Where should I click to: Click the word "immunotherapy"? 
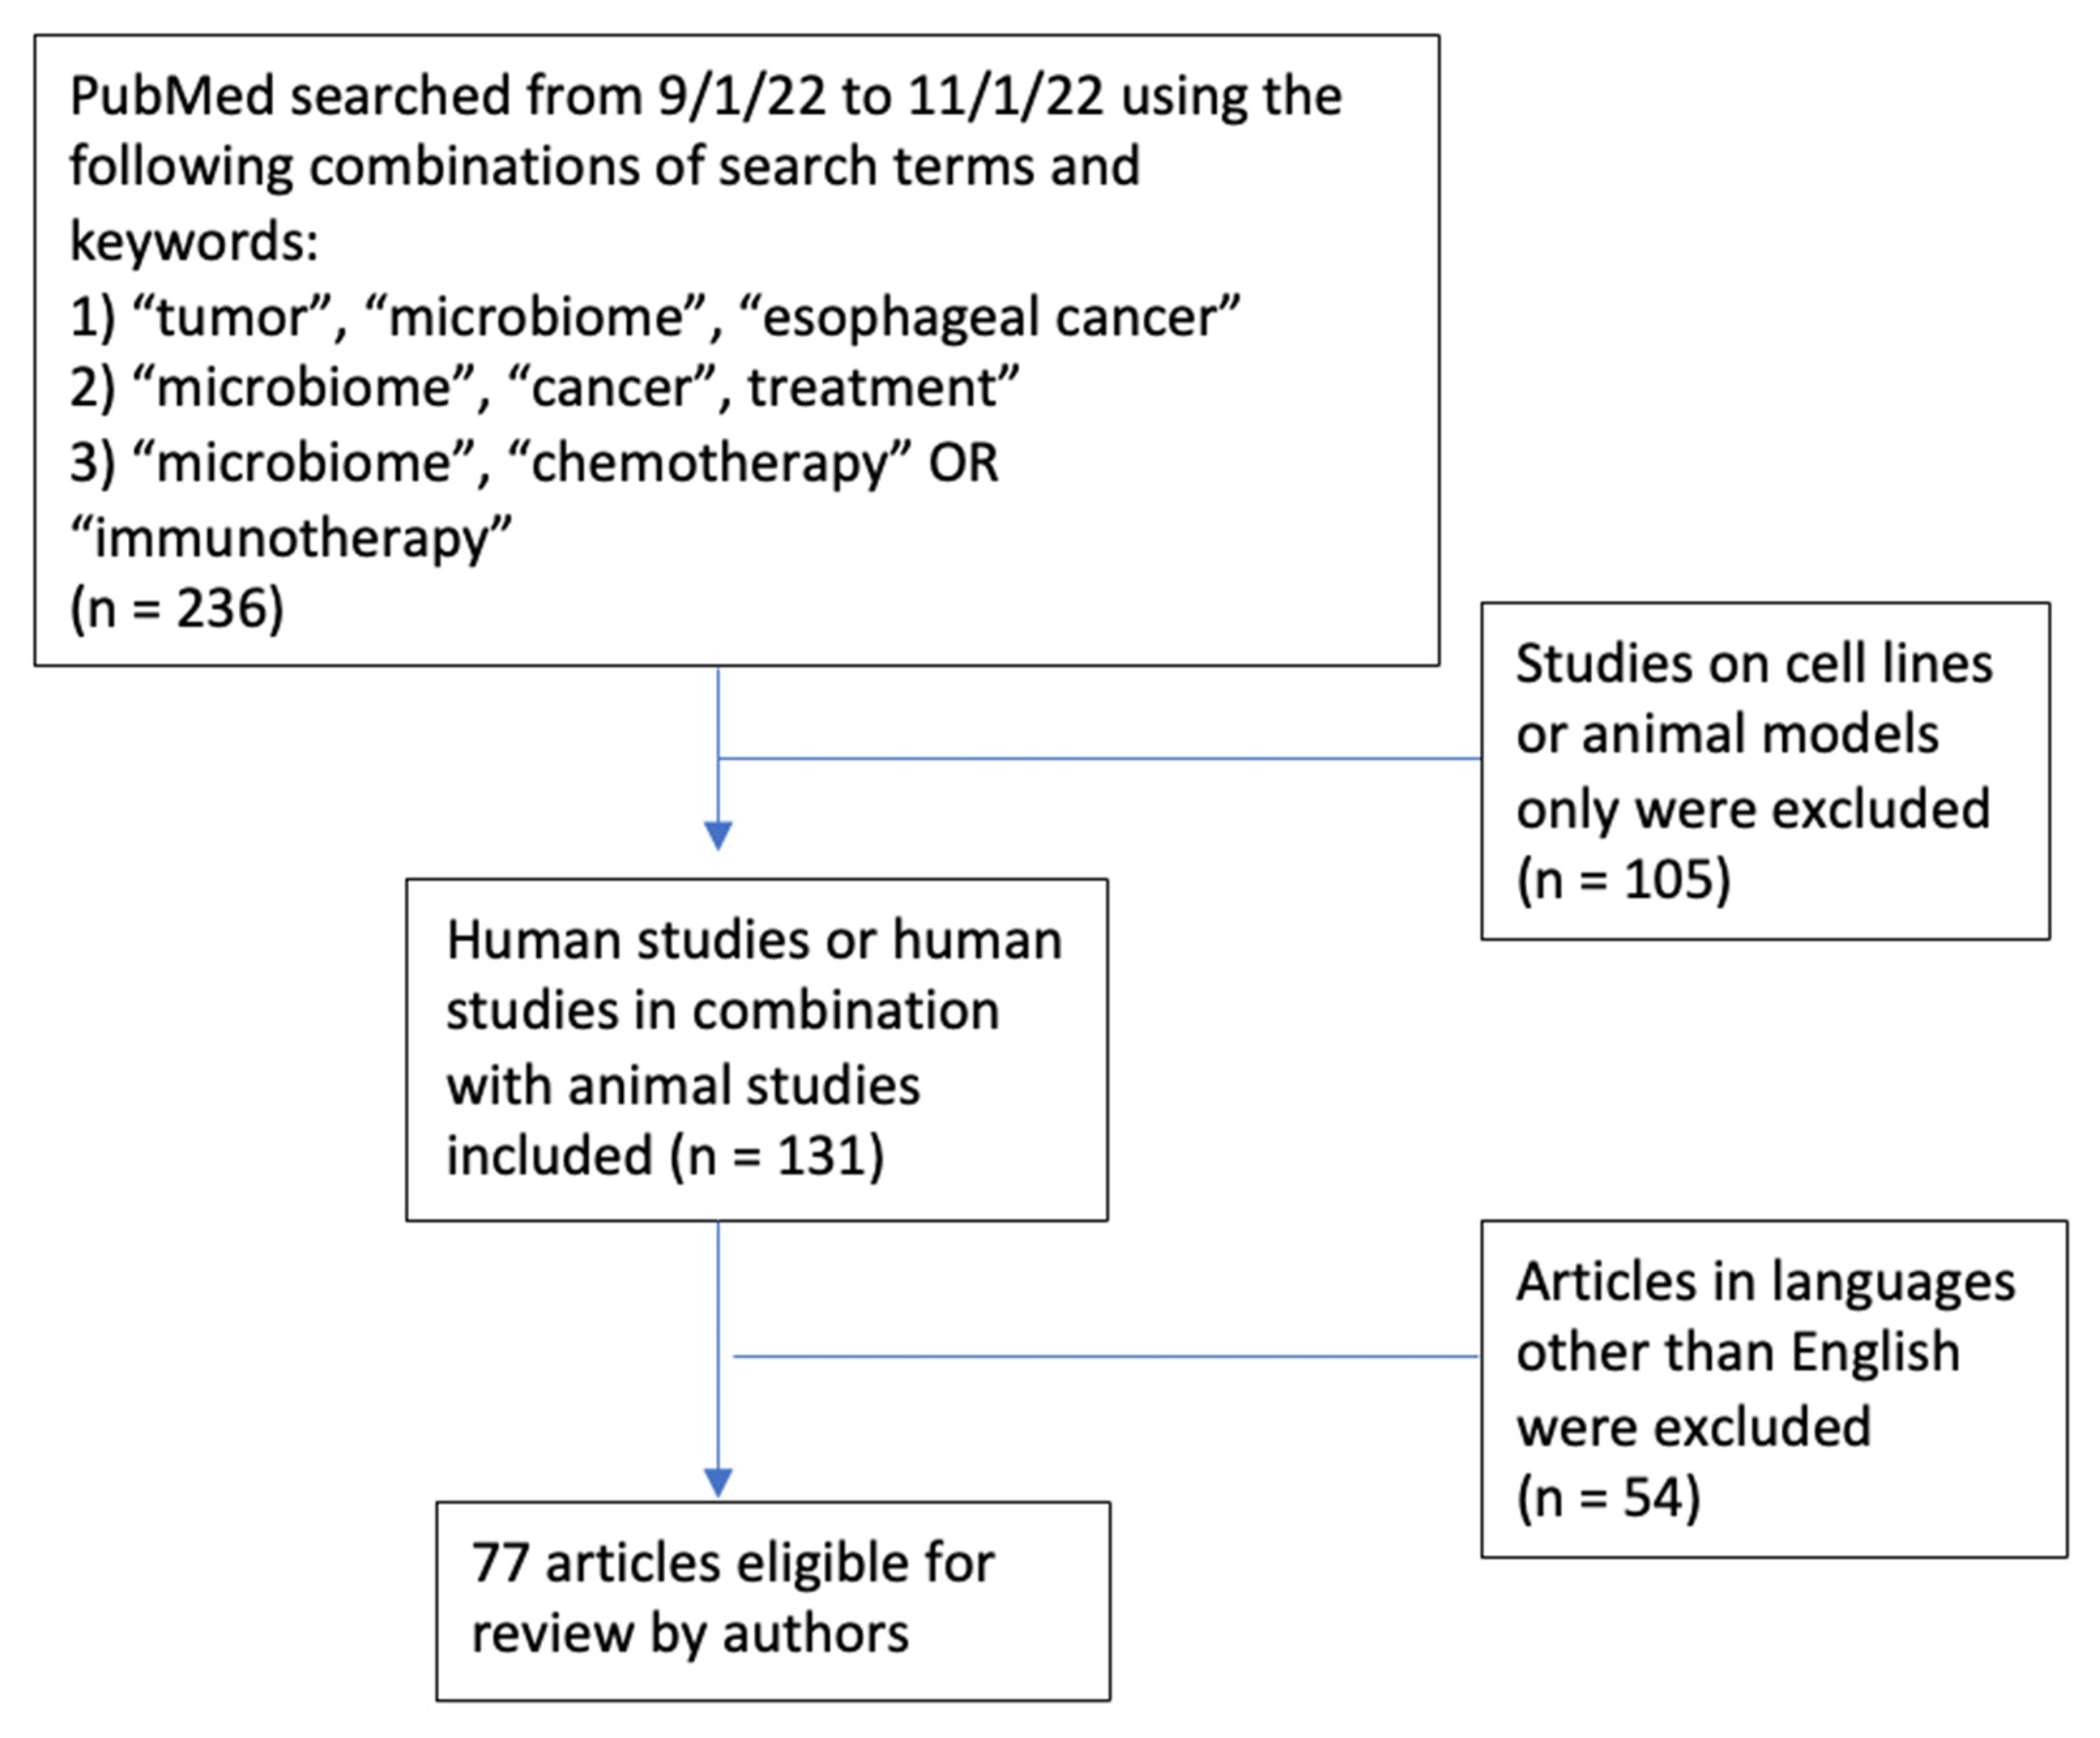tap(291, 537)
